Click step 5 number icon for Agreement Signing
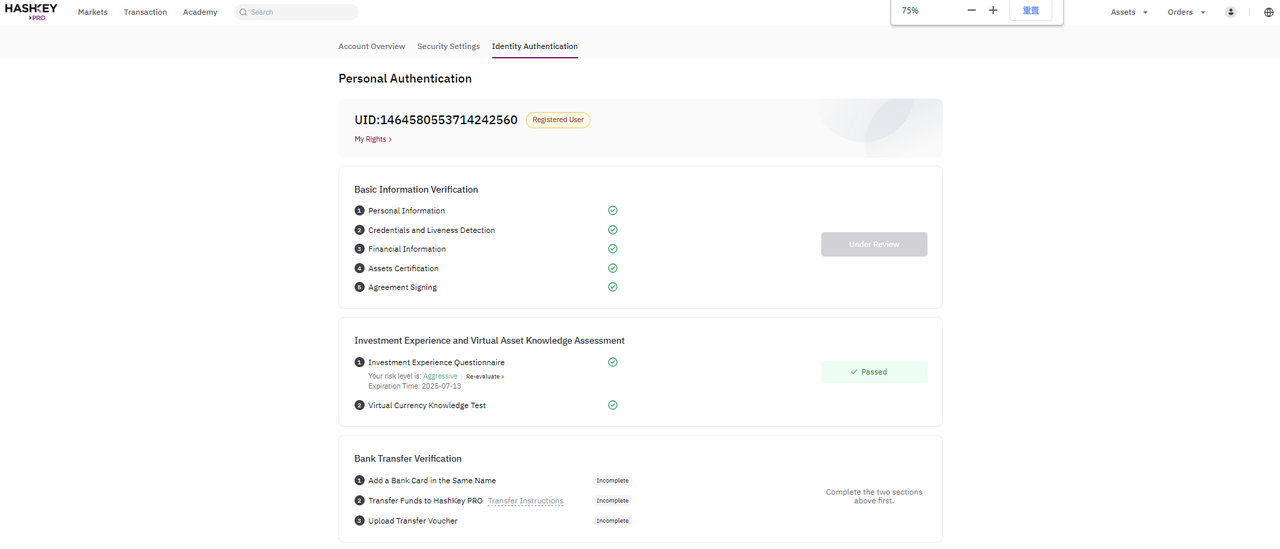 [359, 287]
